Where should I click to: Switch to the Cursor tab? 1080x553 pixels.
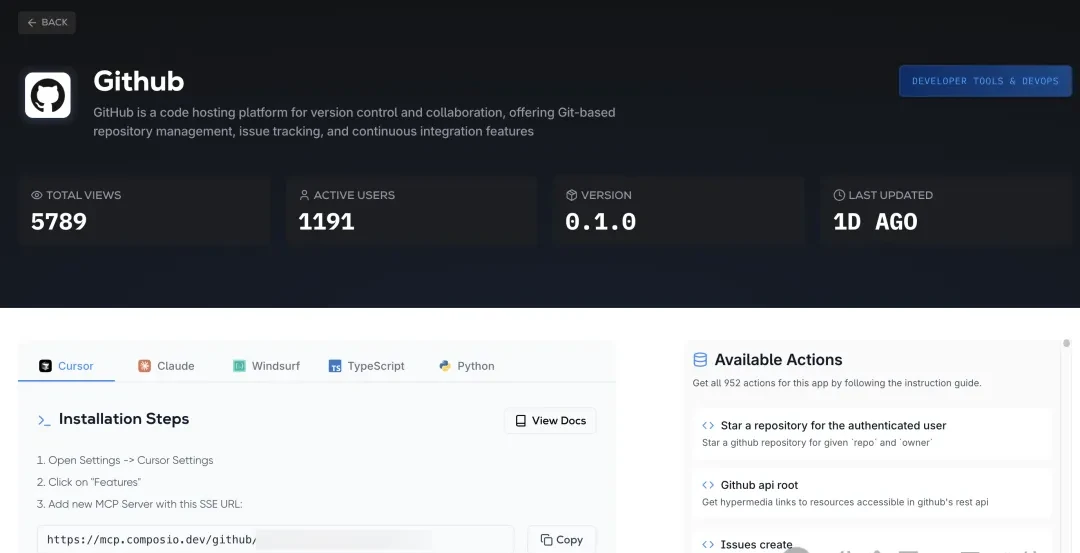coord(66,366)
